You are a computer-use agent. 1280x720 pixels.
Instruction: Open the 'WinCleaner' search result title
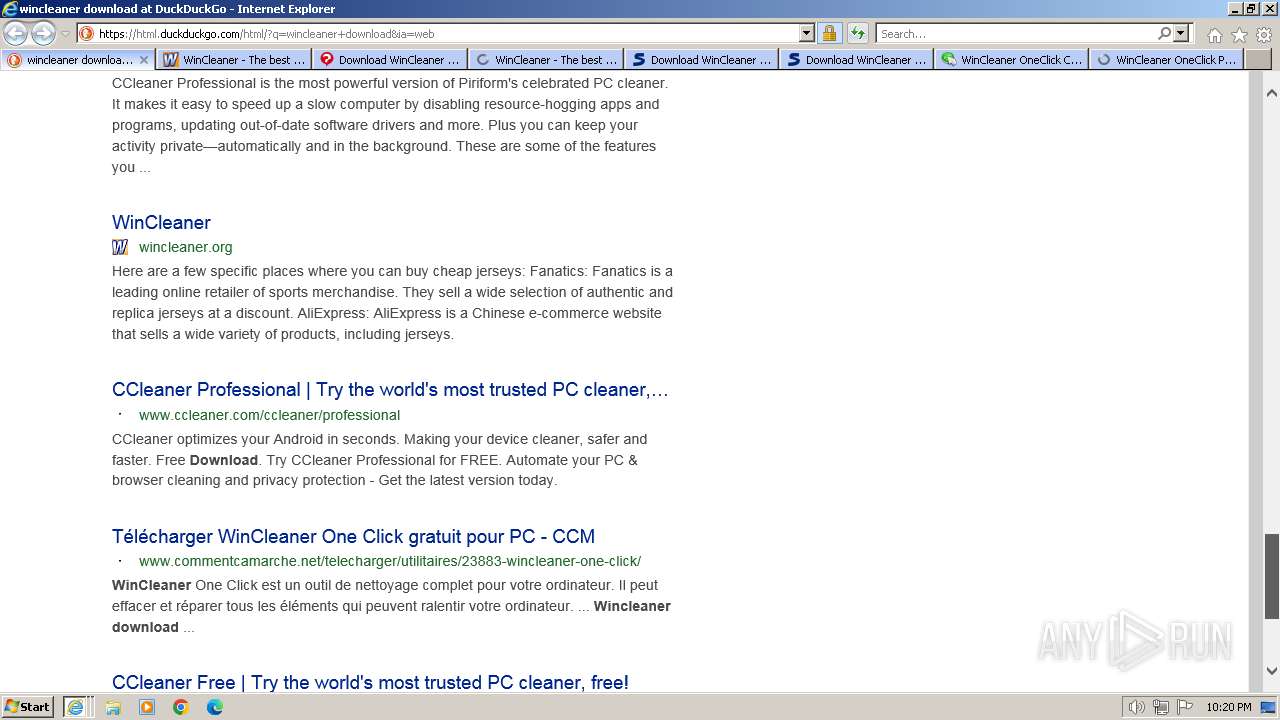(161, 222)
